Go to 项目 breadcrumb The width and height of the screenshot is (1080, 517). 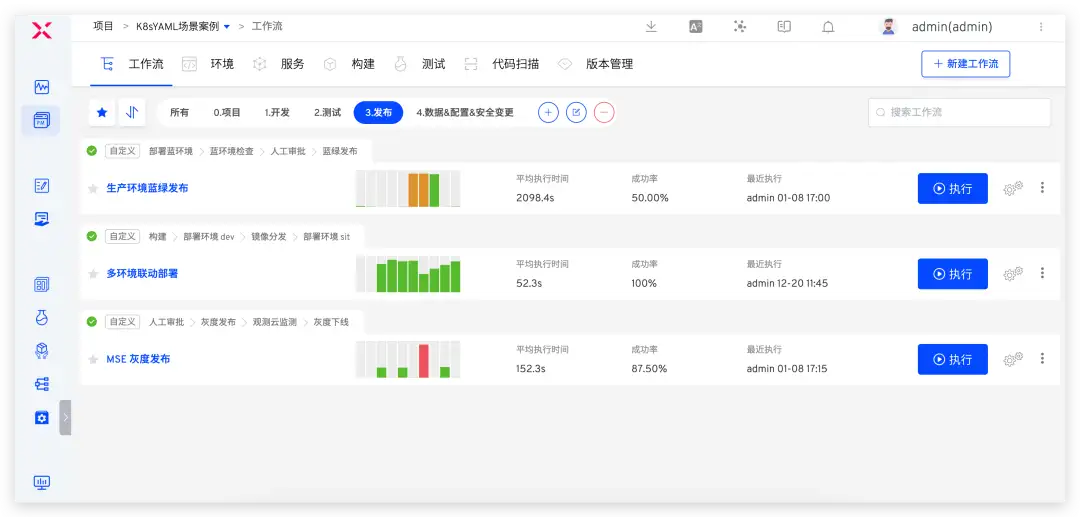103,26
